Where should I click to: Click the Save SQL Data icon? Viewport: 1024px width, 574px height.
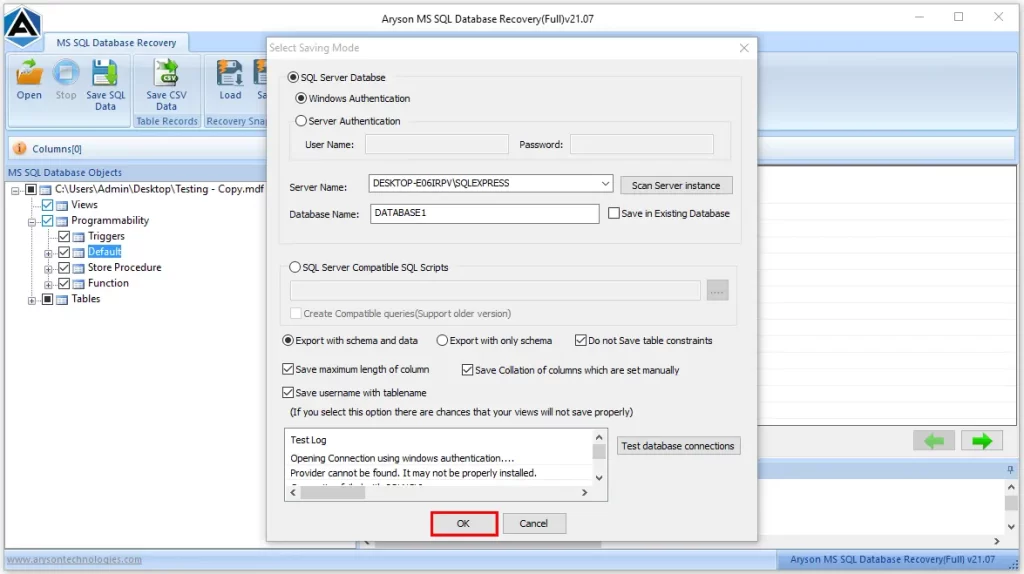[105, 74]
